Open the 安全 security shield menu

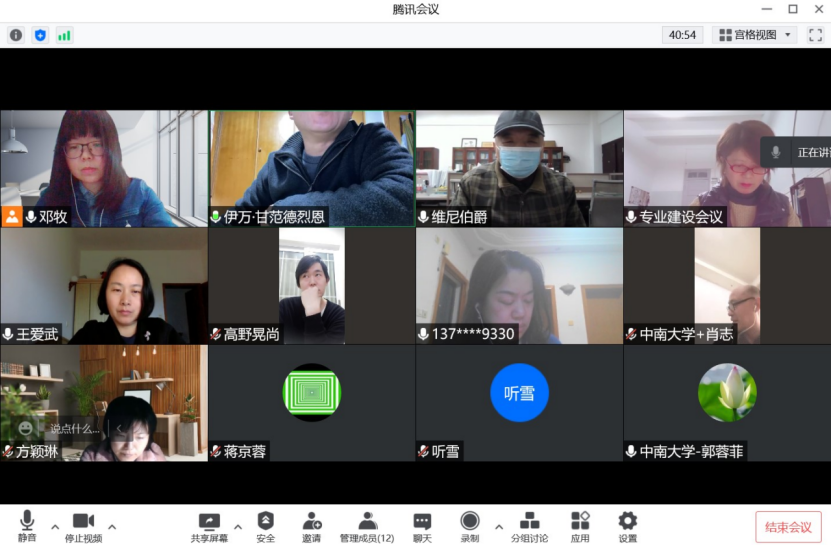[265, 526]
